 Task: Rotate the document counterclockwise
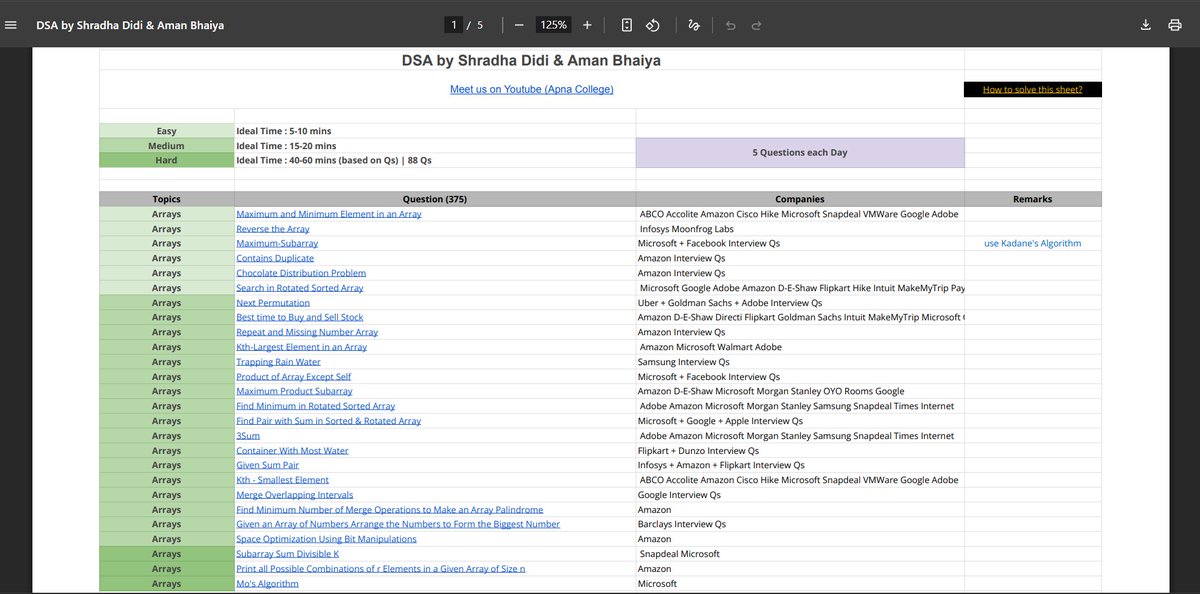(655, 24)
